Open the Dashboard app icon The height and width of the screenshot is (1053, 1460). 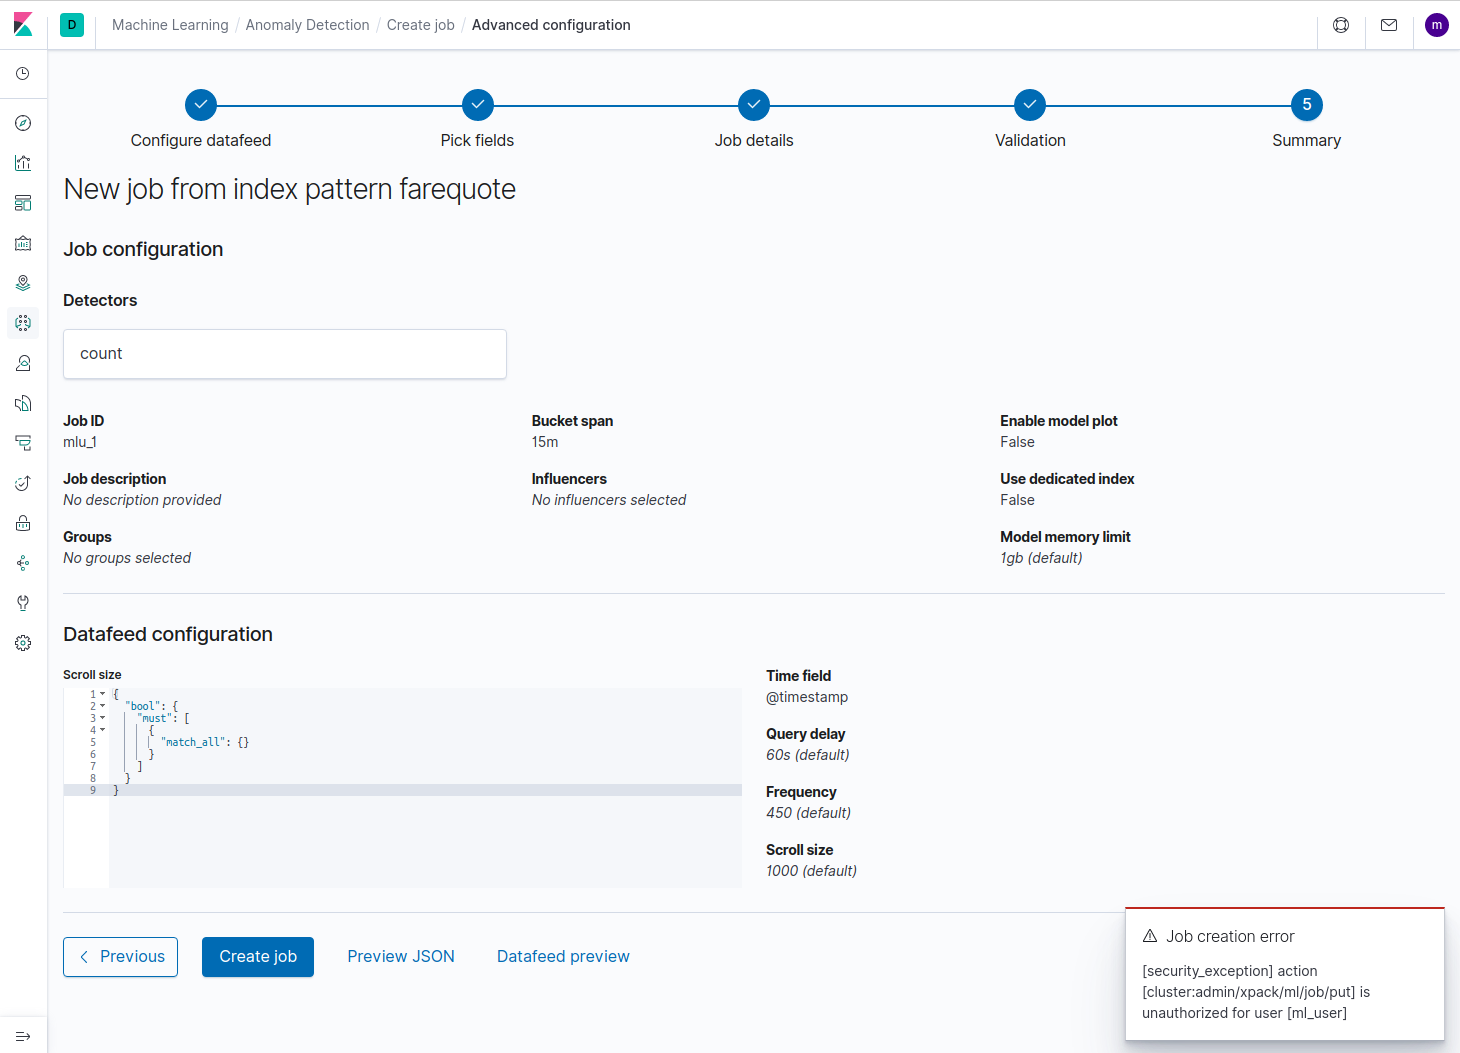pyautogui.click(x=23, y=203)
